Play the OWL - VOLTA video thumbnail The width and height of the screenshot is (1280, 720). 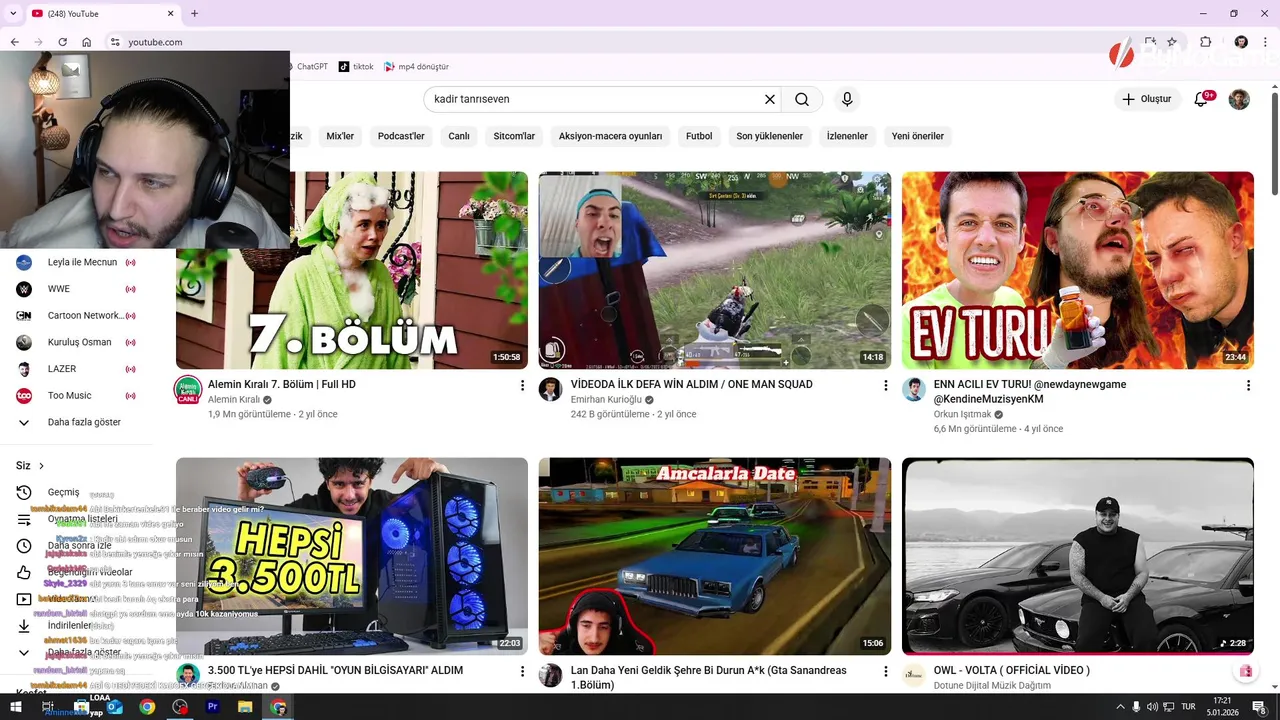(1078, 556)
